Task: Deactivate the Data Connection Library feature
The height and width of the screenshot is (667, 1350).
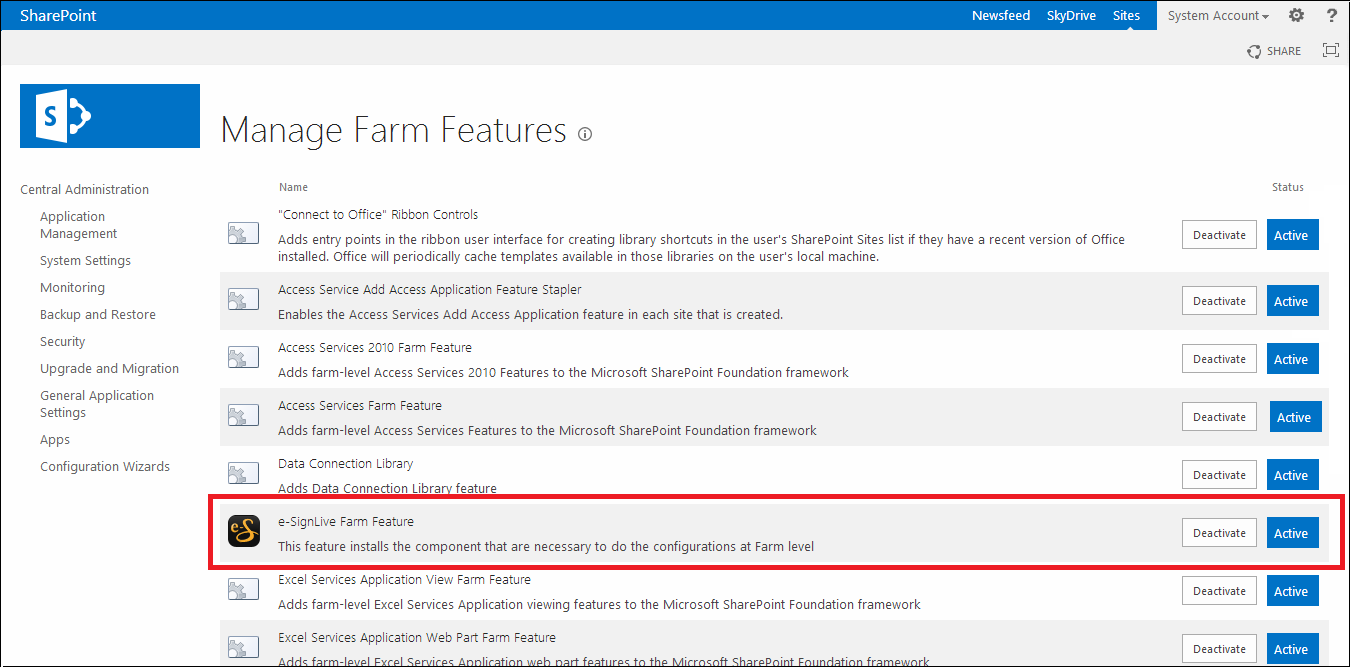Action: coord(1219,475)
